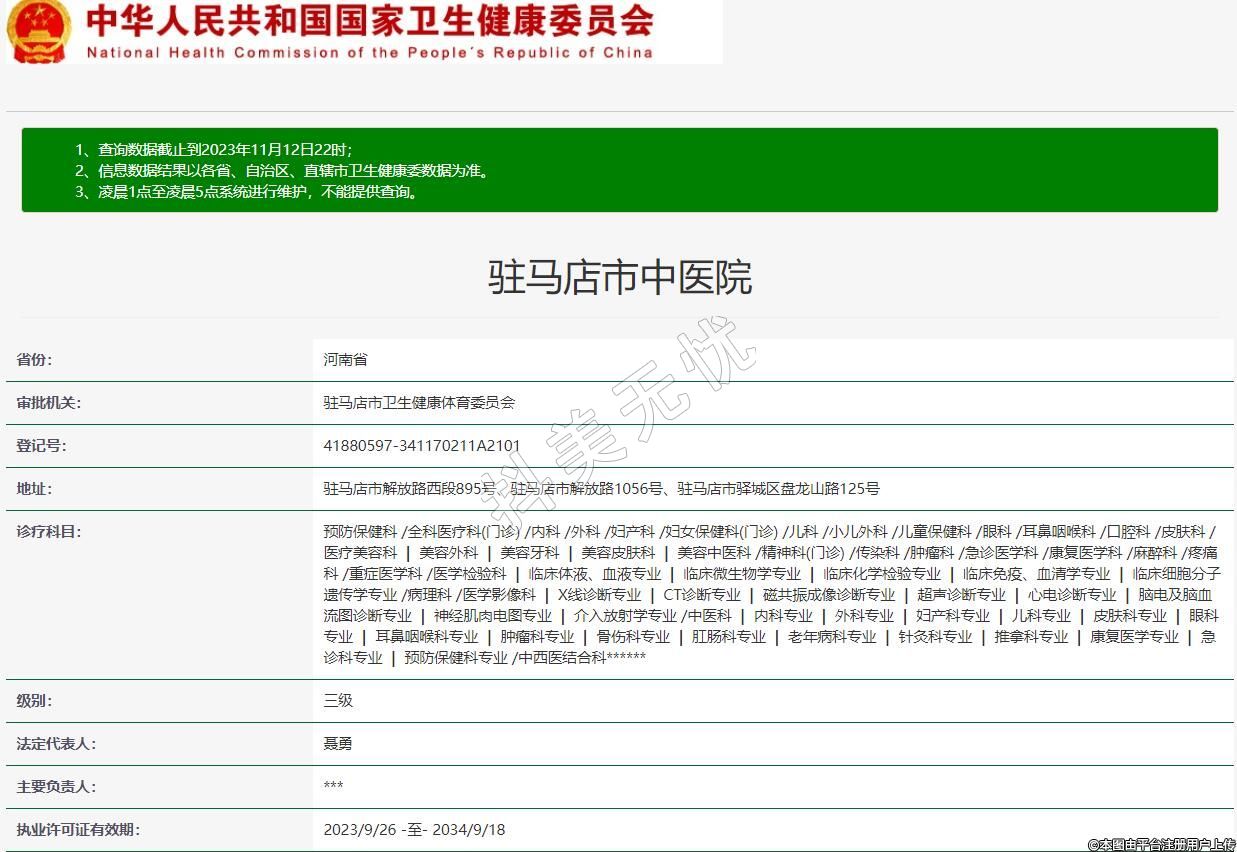Click 驻马店市卫生健康体育委员会 text
Image resolution: width=1237 pixels, height=852 pixels.
coord(419,403)
